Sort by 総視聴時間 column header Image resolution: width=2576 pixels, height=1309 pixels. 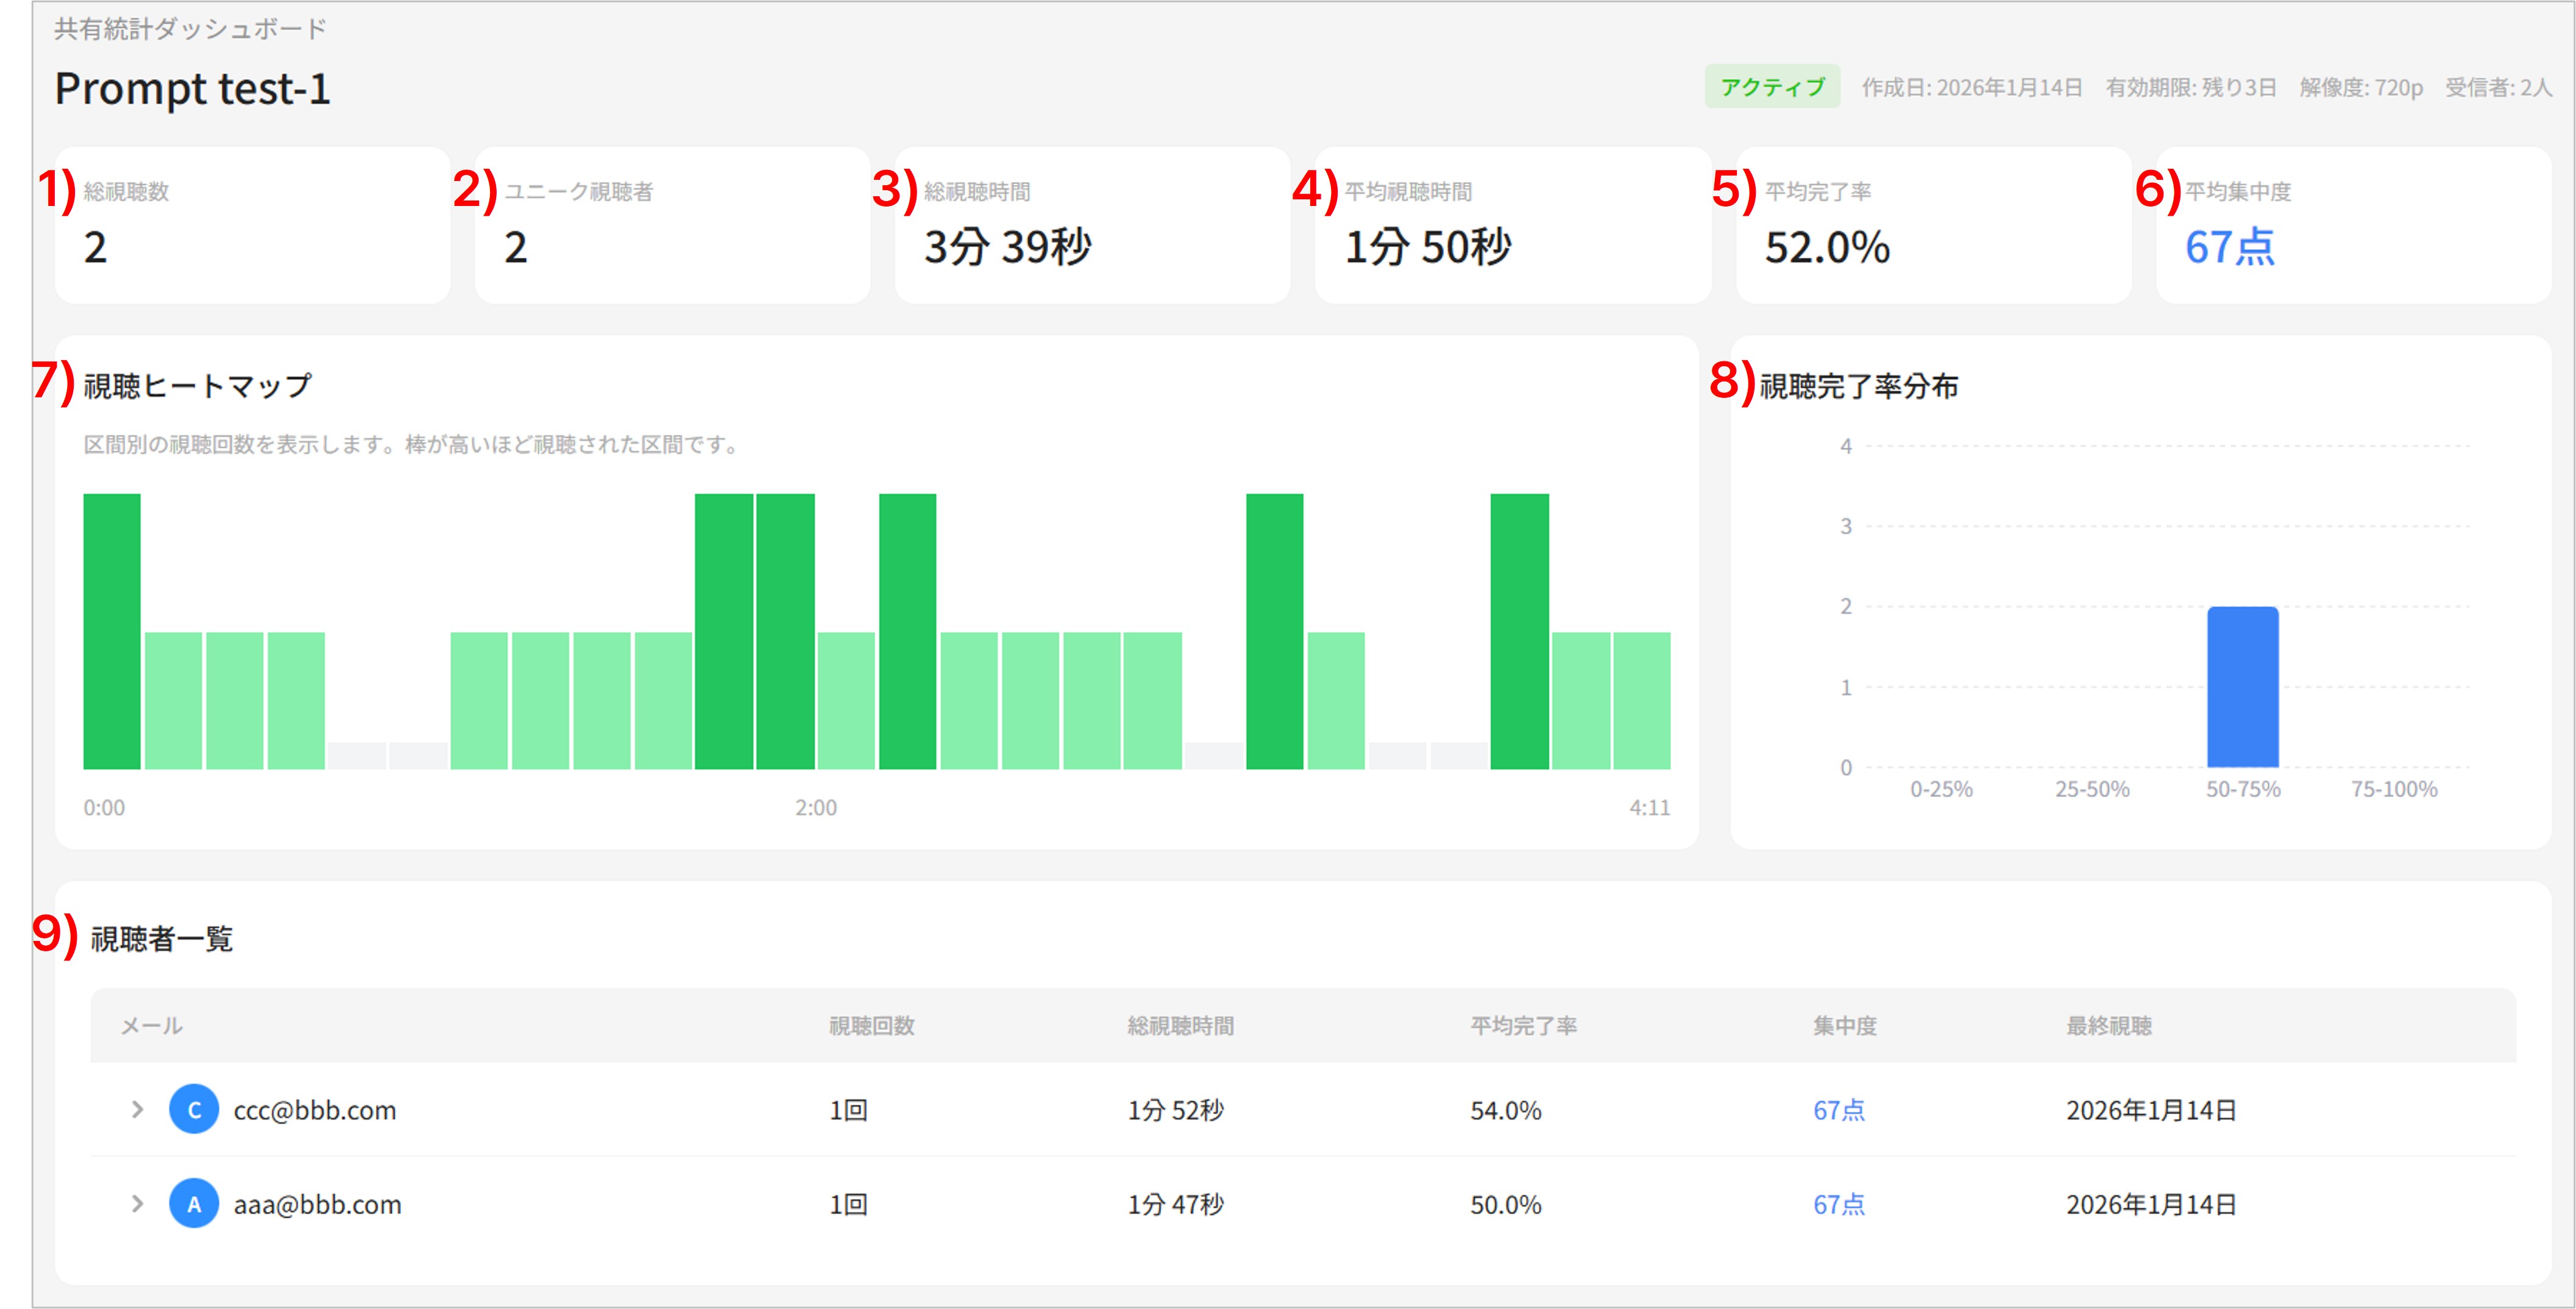[1180, 1025]
